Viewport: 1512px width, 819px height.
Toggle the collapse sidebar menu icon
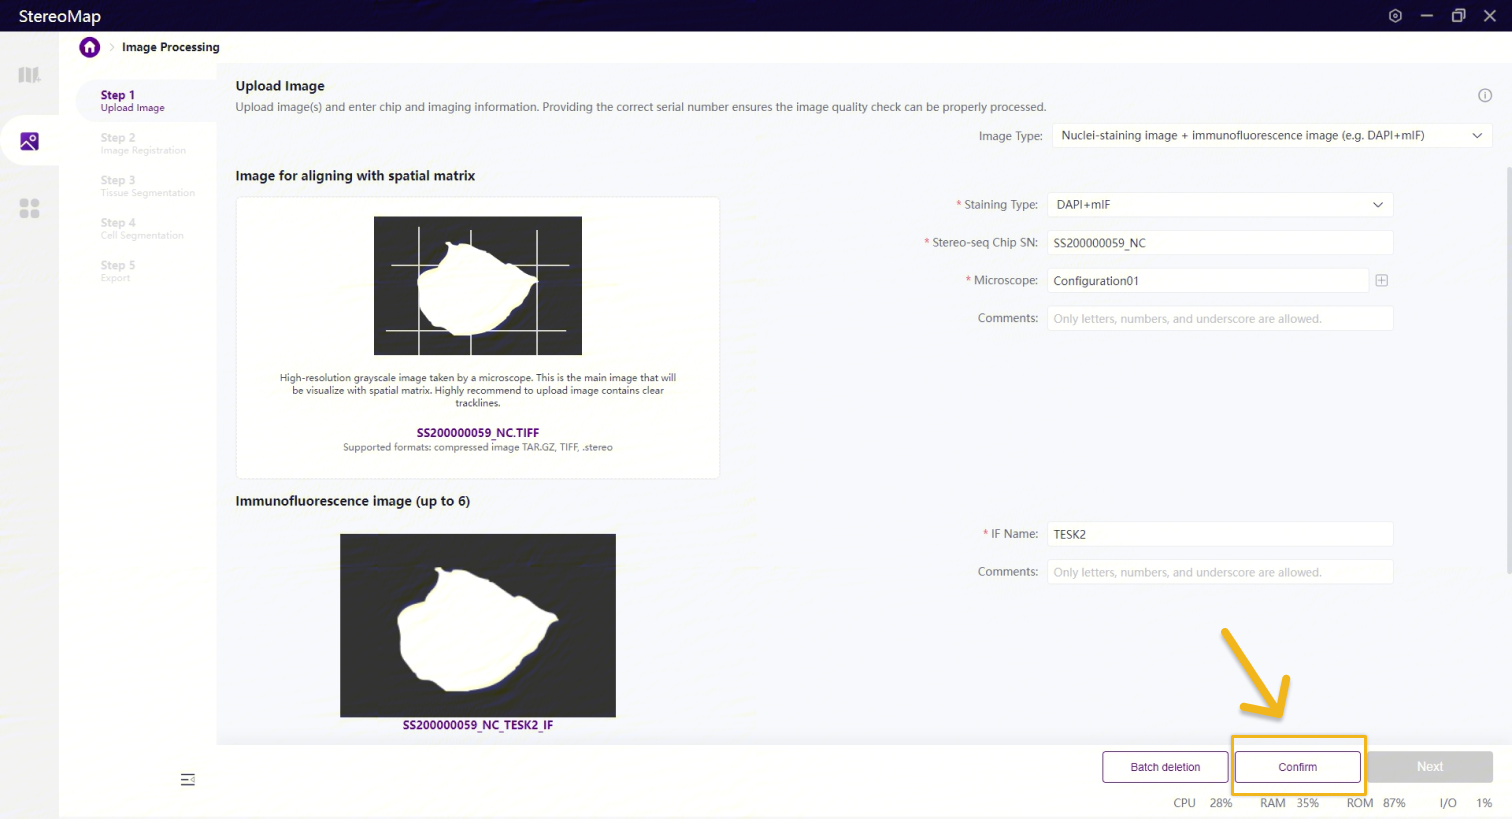pos(187,779)
